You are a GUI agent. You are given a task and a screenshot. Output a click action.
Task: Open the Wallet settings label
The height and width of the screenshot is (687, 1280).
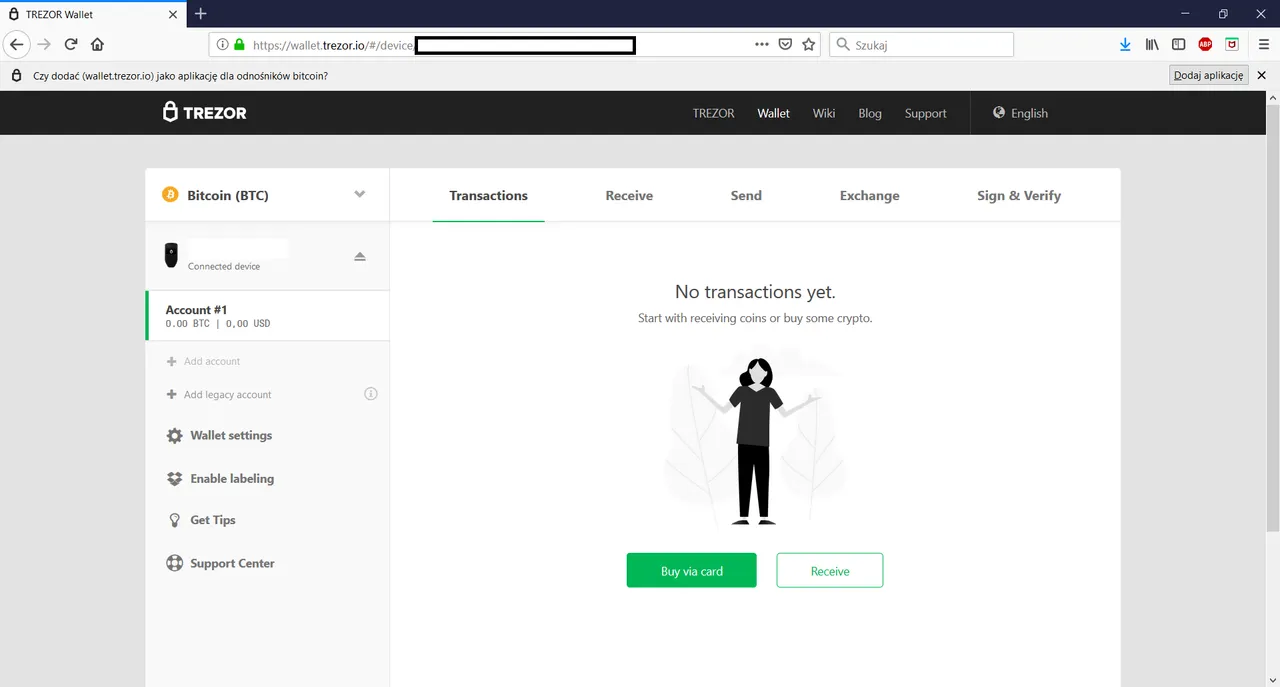pos(231,436)
